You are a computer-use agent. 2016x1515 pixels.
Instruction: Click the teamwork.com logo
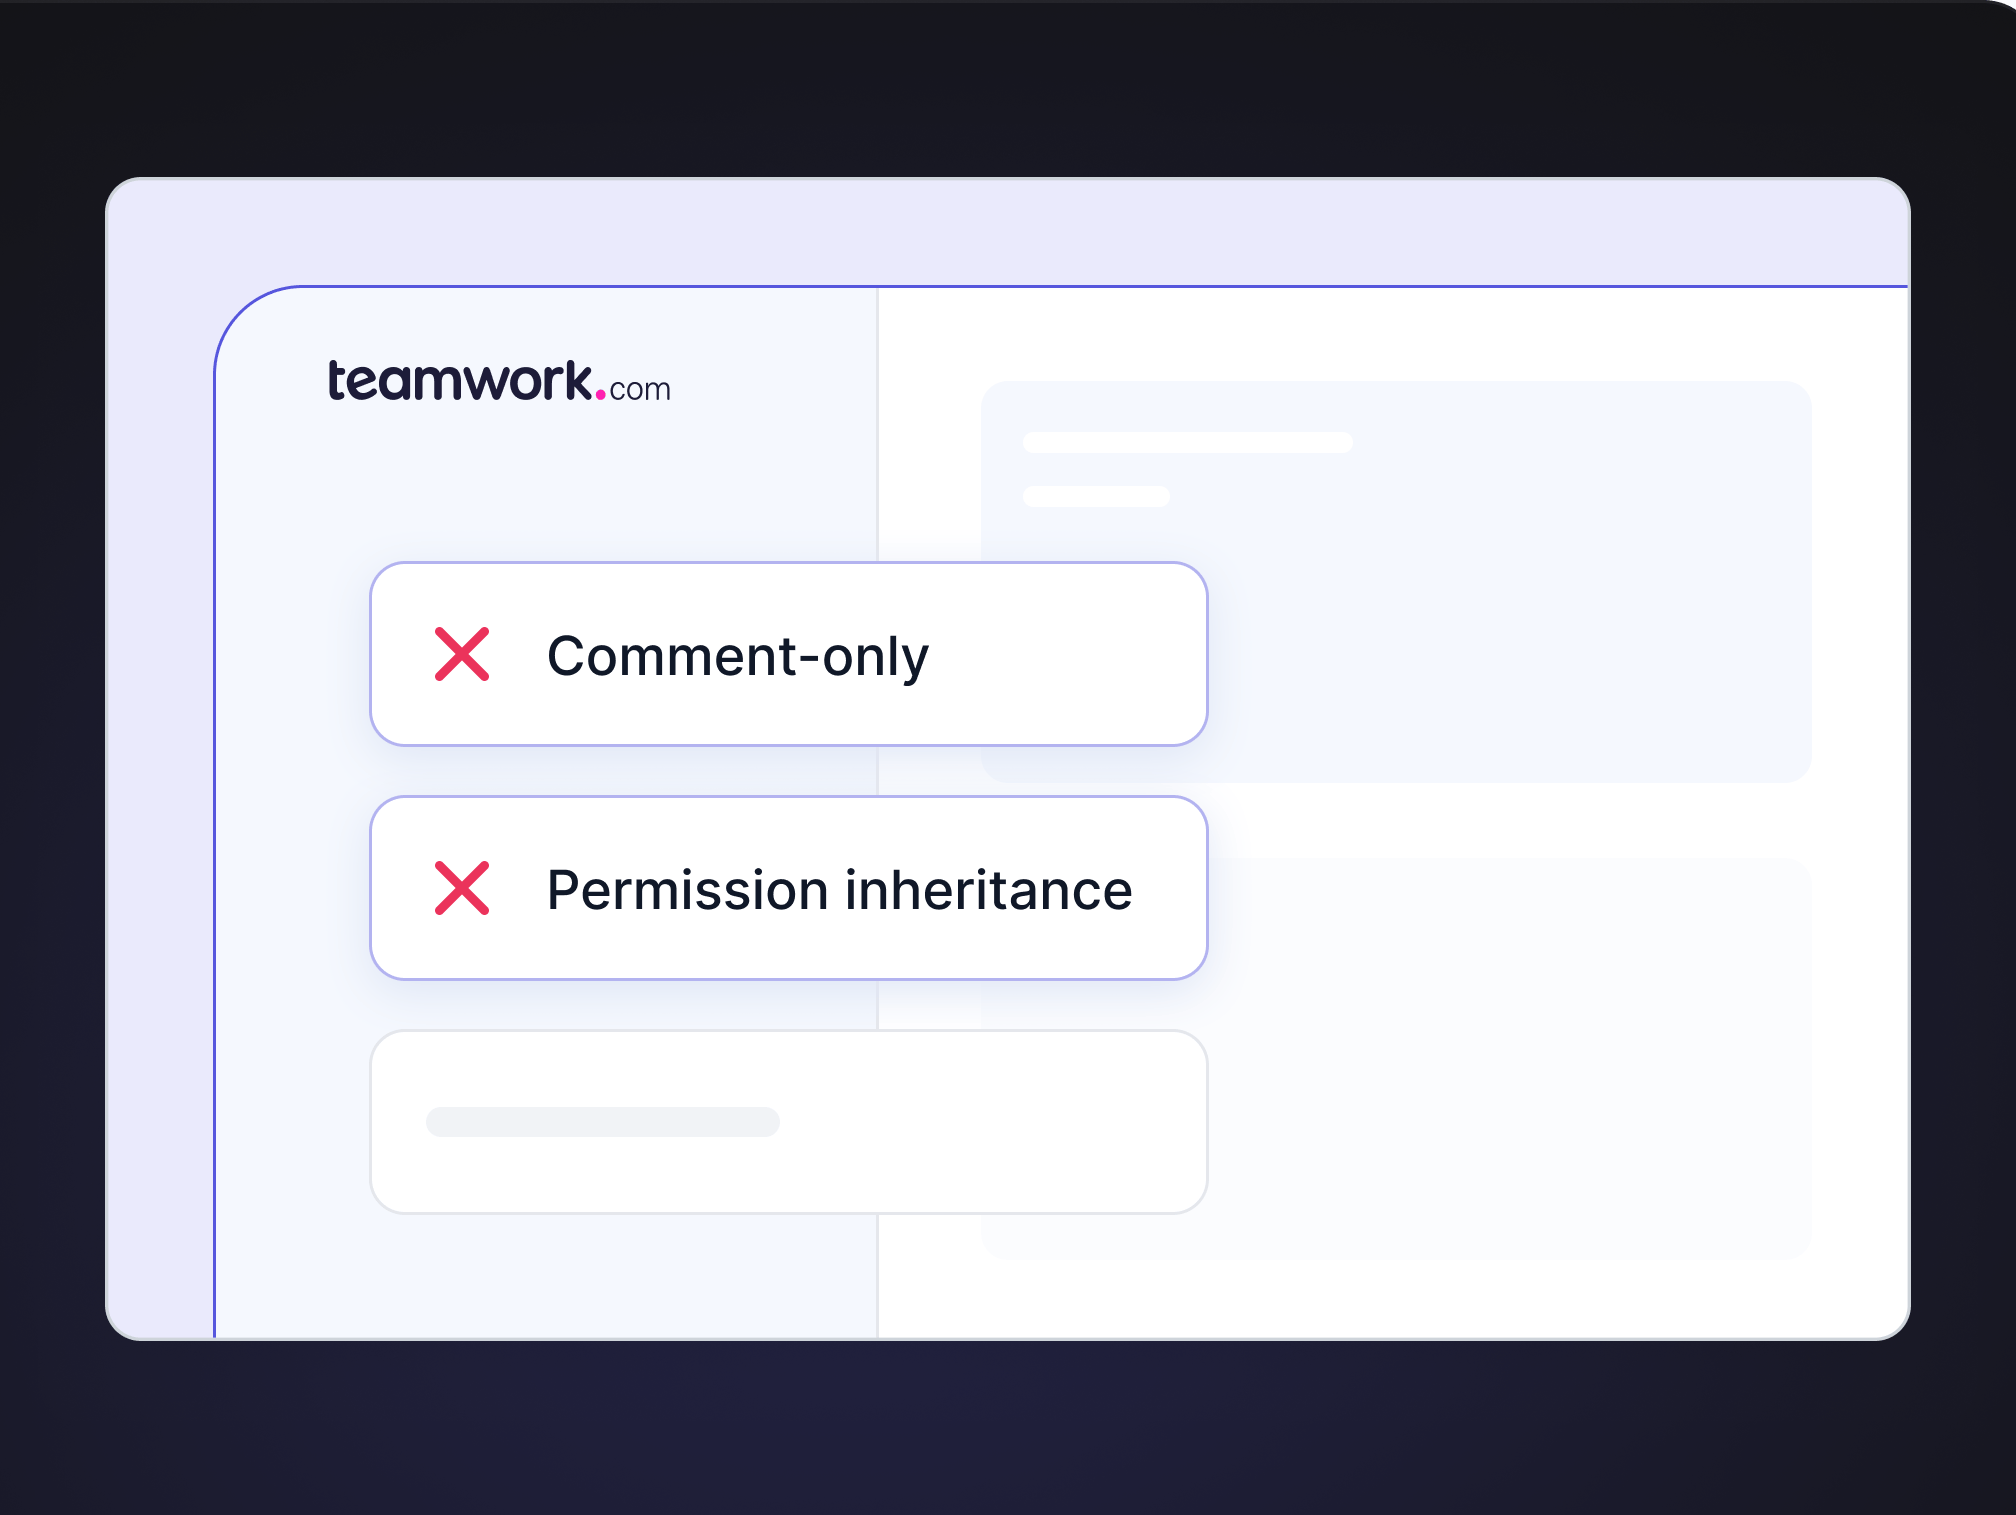[499, 382]
